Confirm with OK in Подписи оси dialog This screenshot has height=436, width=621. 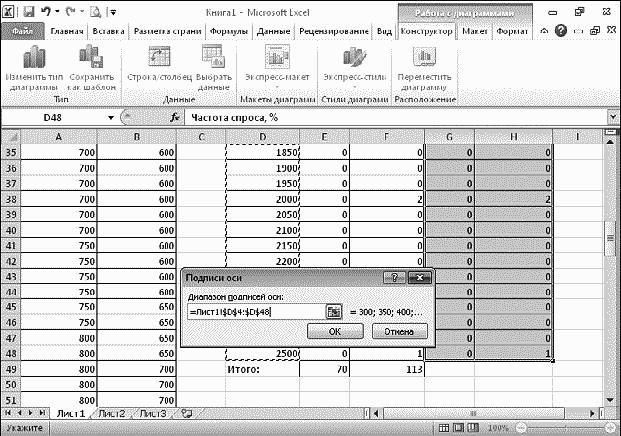tap(335, 331)
